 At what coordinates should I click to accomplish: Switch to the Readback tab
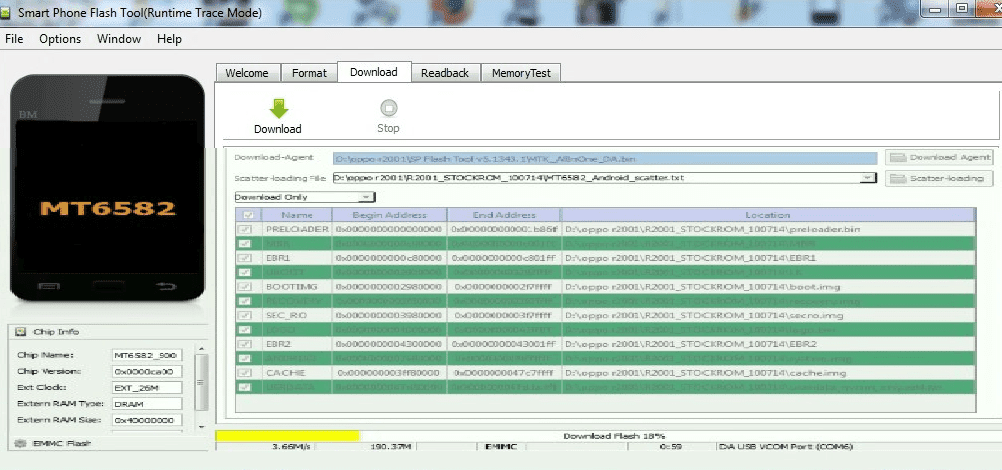445,73
